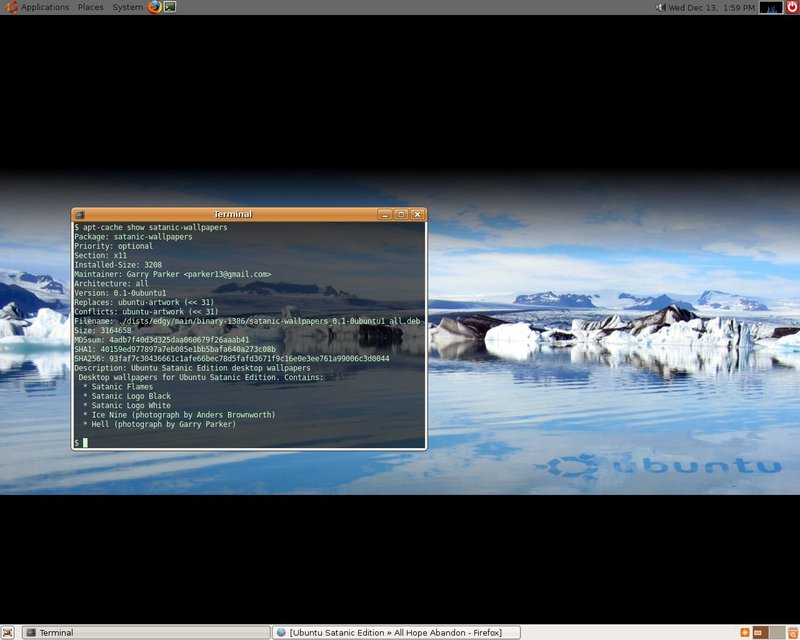The height and width of the screenshot is (640, 800).
Task: Open the trash icon in bottom panel
Action: click(792, 632)
